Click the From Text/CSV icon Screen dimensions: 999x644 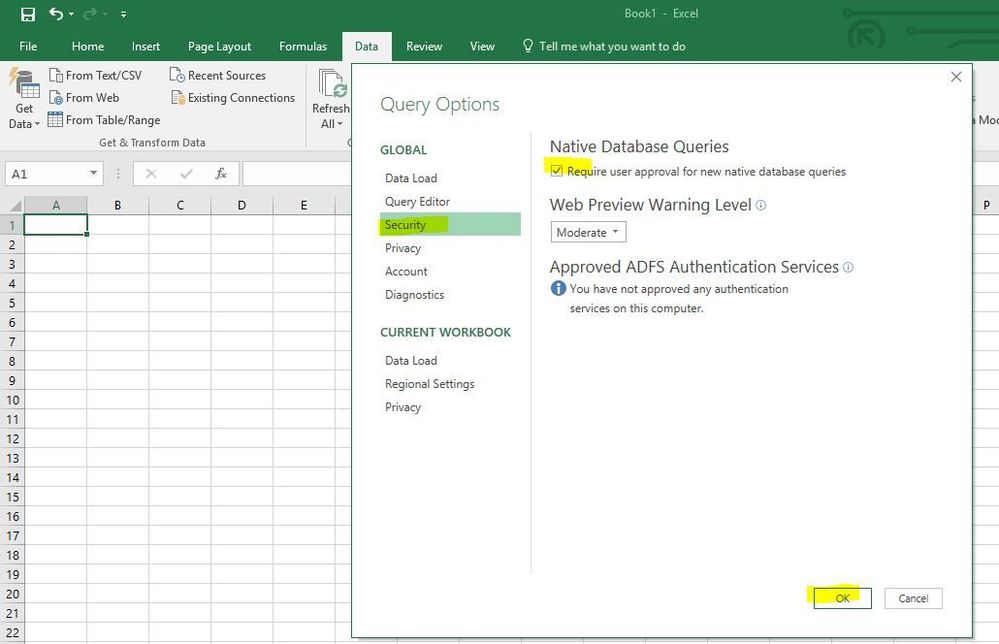click(x=56, y=76)
